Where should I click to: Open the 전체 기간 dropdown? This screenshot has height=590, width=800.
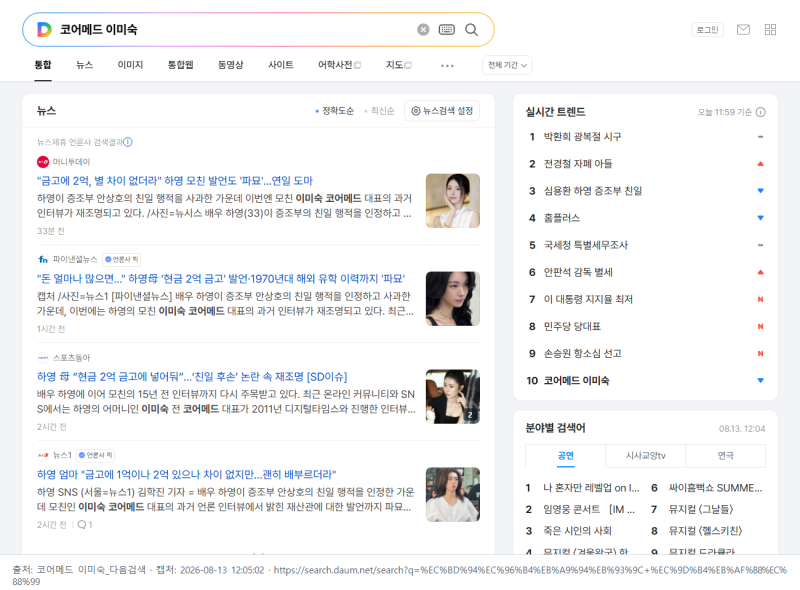point(507,65)
